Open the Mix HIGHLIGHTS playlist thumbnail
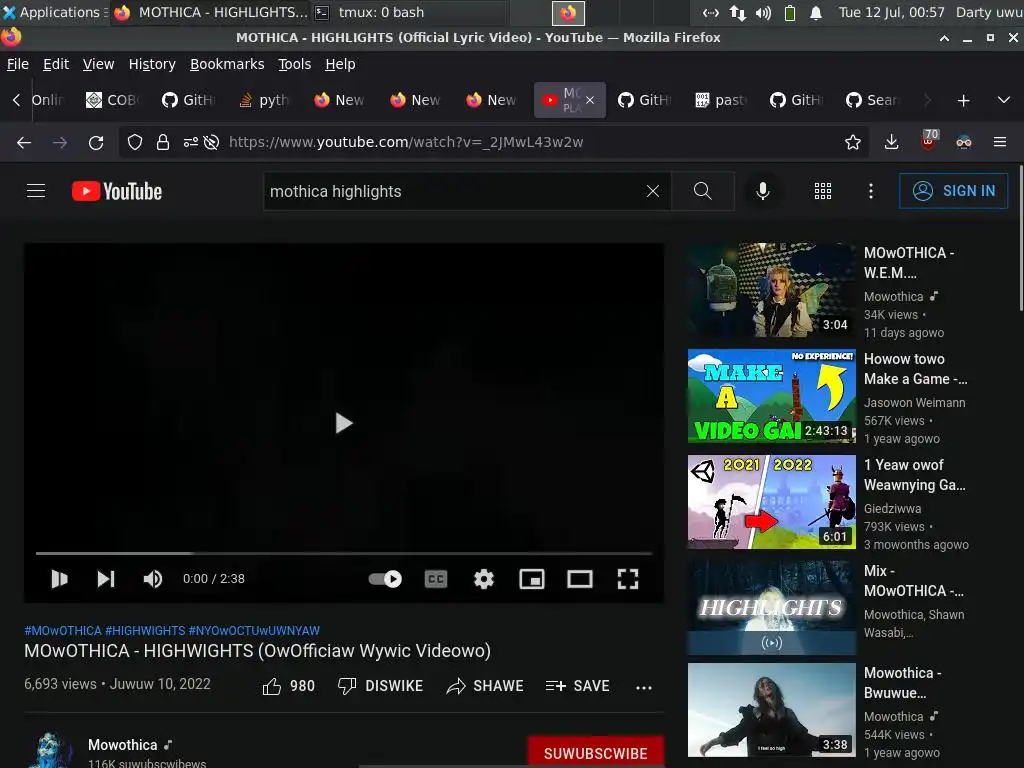1024x768 pixels. coord(771,608)
